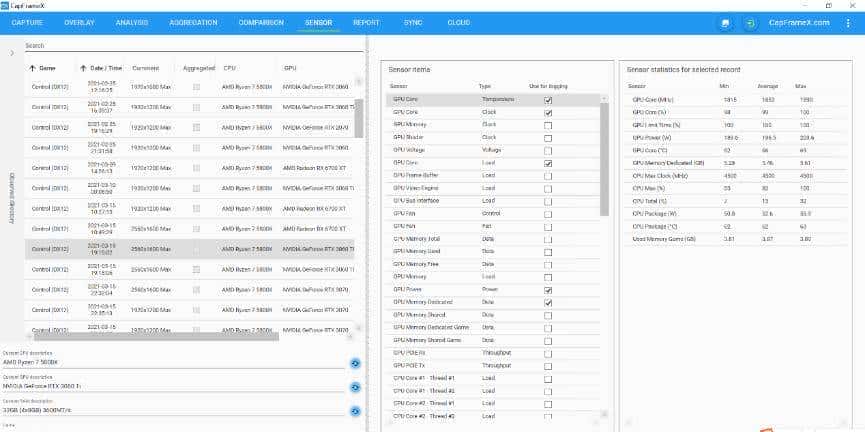Maximize the CapFrameX window
865x432 pixels.
[x=829, y=5]
